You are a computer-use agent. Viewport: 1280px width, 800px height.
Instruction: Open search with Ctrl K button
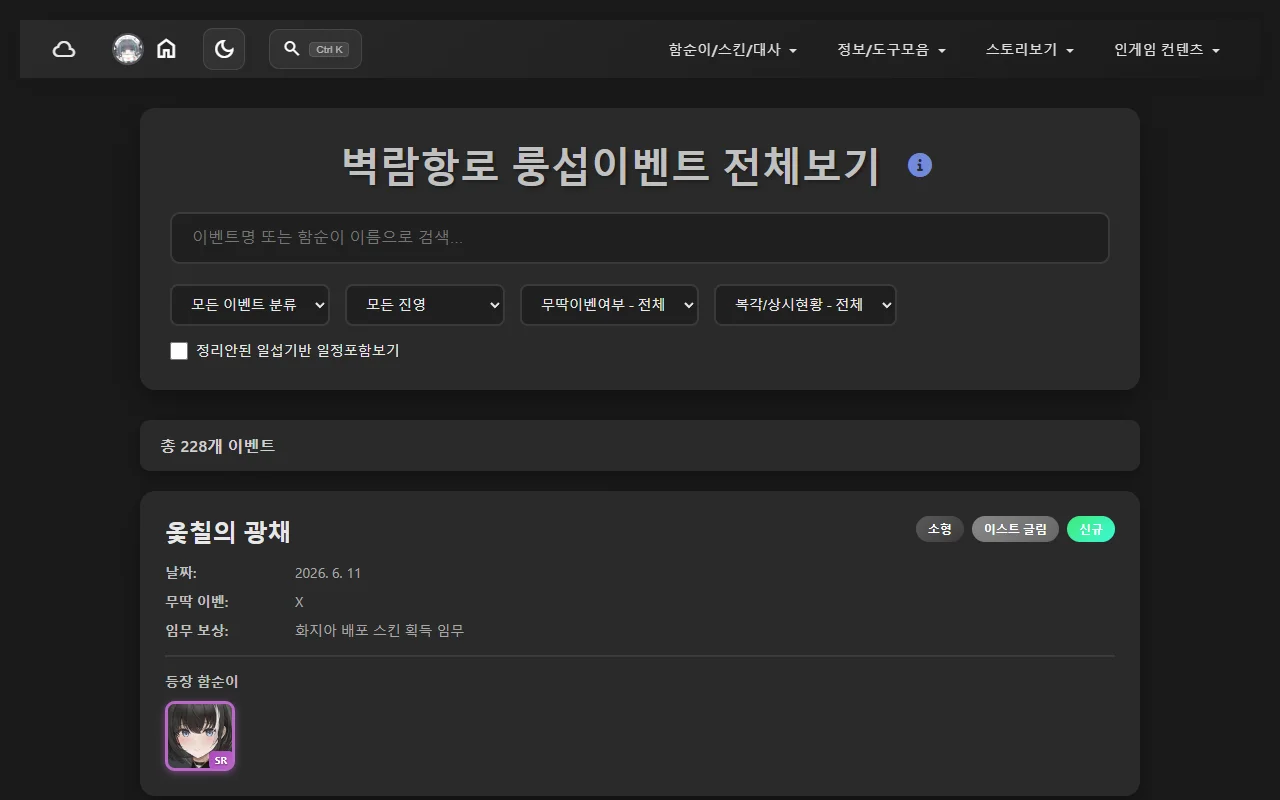(x=315, y=49)
